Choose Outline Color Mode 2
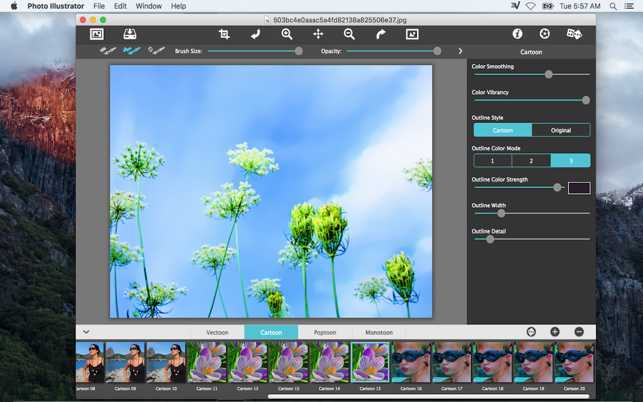 click(x=531, y=160)
